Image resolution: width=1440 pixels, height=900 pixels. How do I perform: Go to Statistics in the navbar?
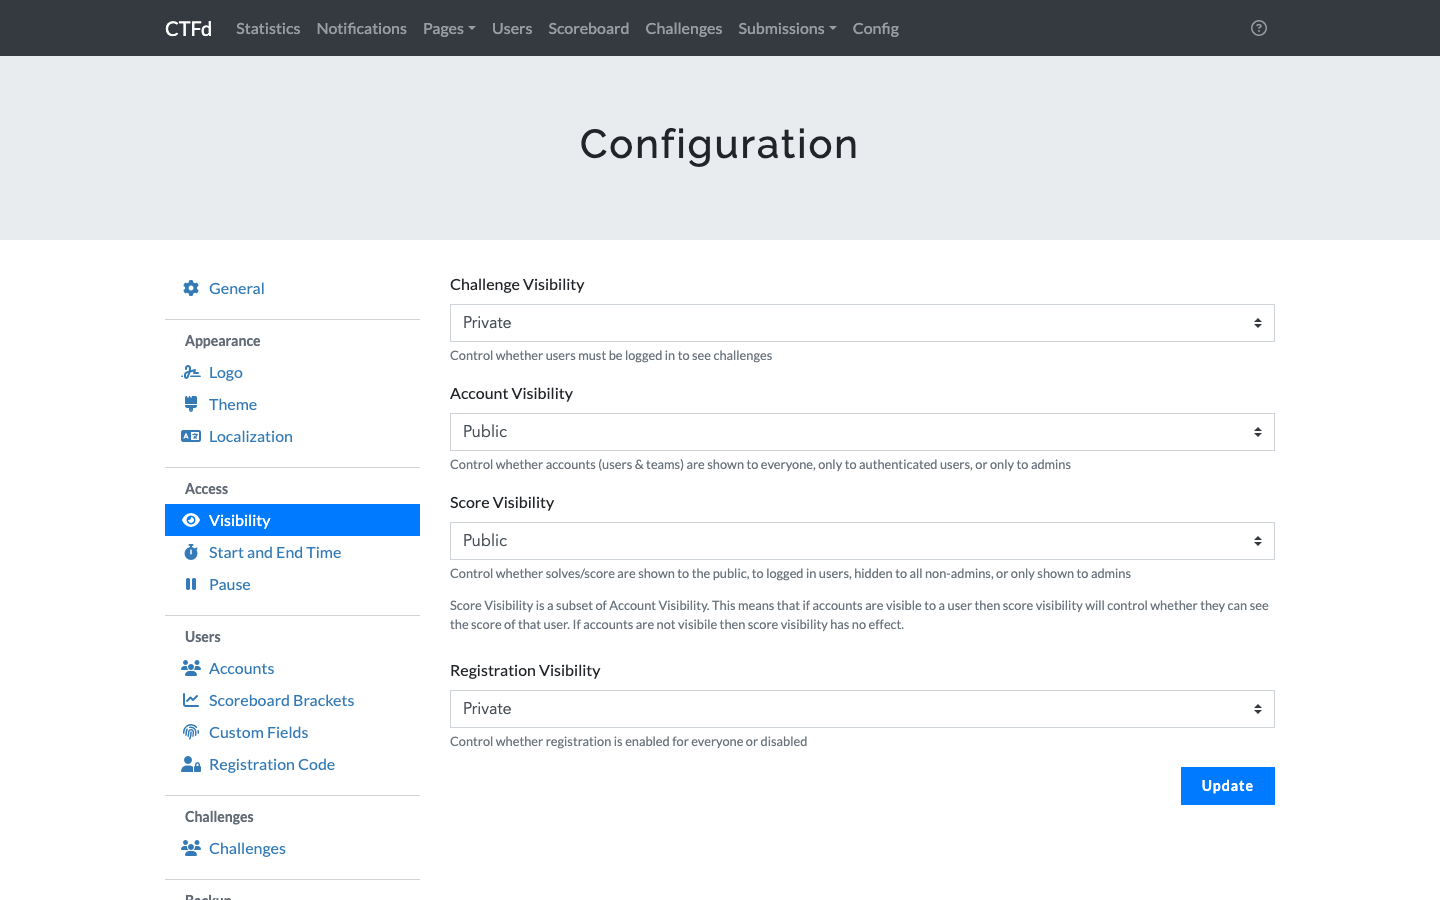(x=268, y=28)
